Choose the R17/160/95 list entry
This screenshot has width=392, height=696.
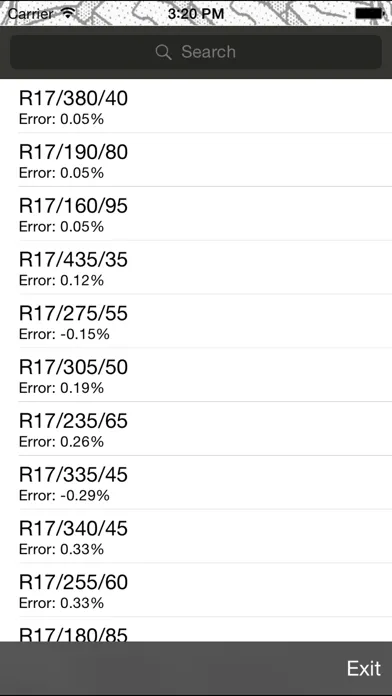196,214
